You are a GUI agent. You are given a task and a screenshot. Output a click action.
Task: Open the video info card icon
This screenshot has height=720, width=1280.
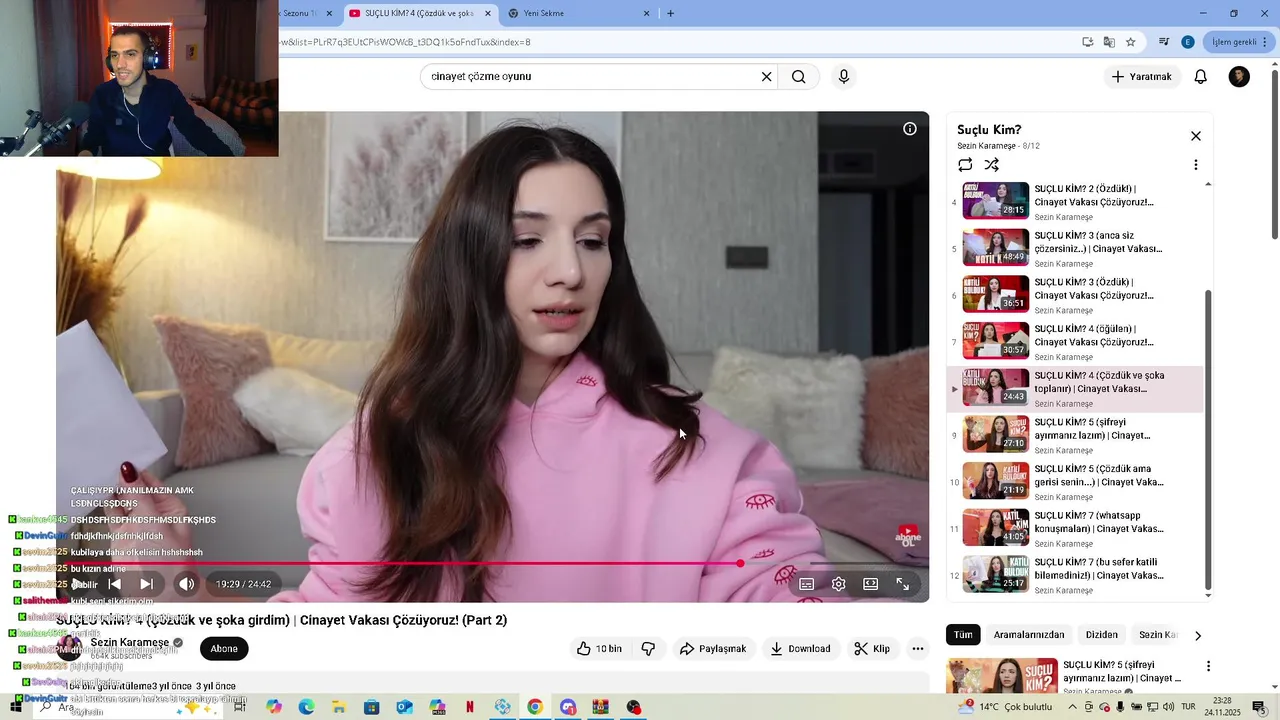(x=910, y=129)
